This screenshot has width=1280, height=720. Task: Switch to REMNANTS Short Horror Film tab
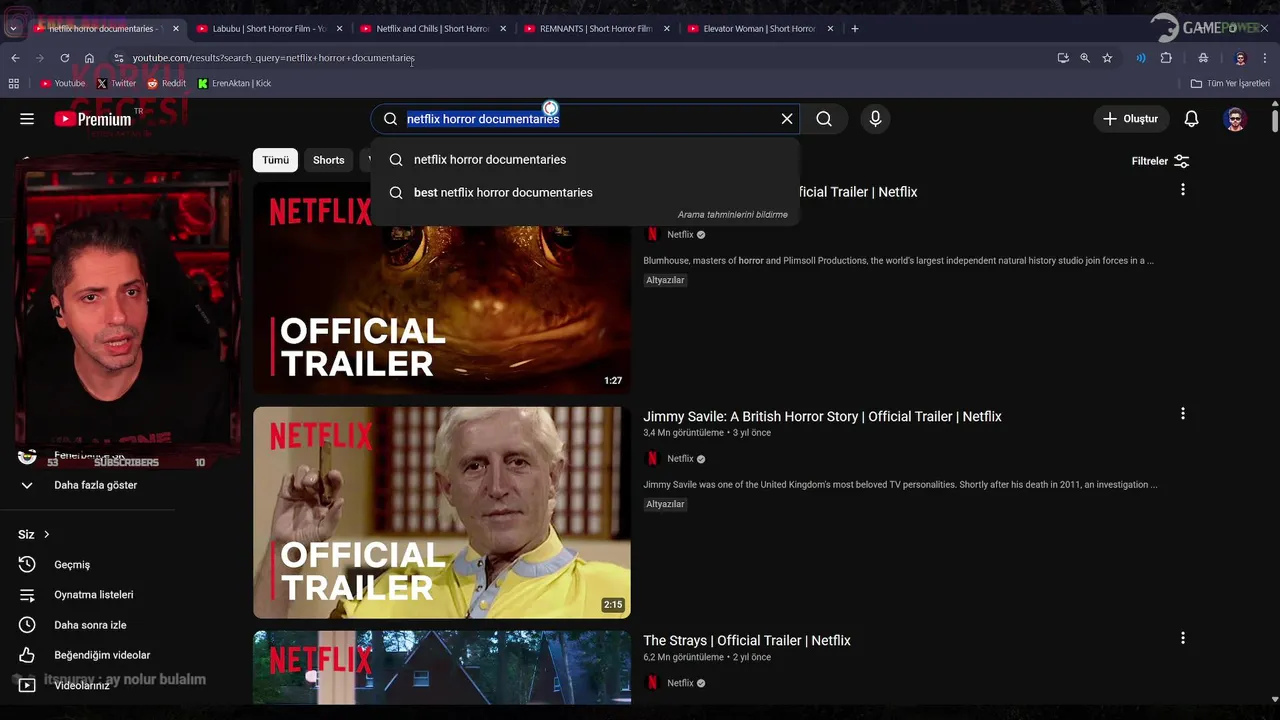coord(596,29)
